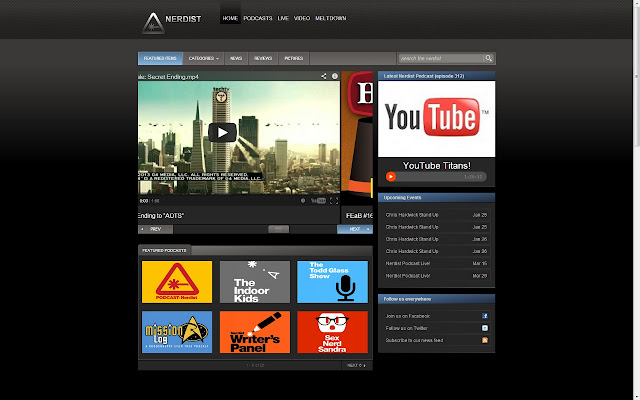Play the Secret Ending video
640x400 pixels.
pos(222,133)
